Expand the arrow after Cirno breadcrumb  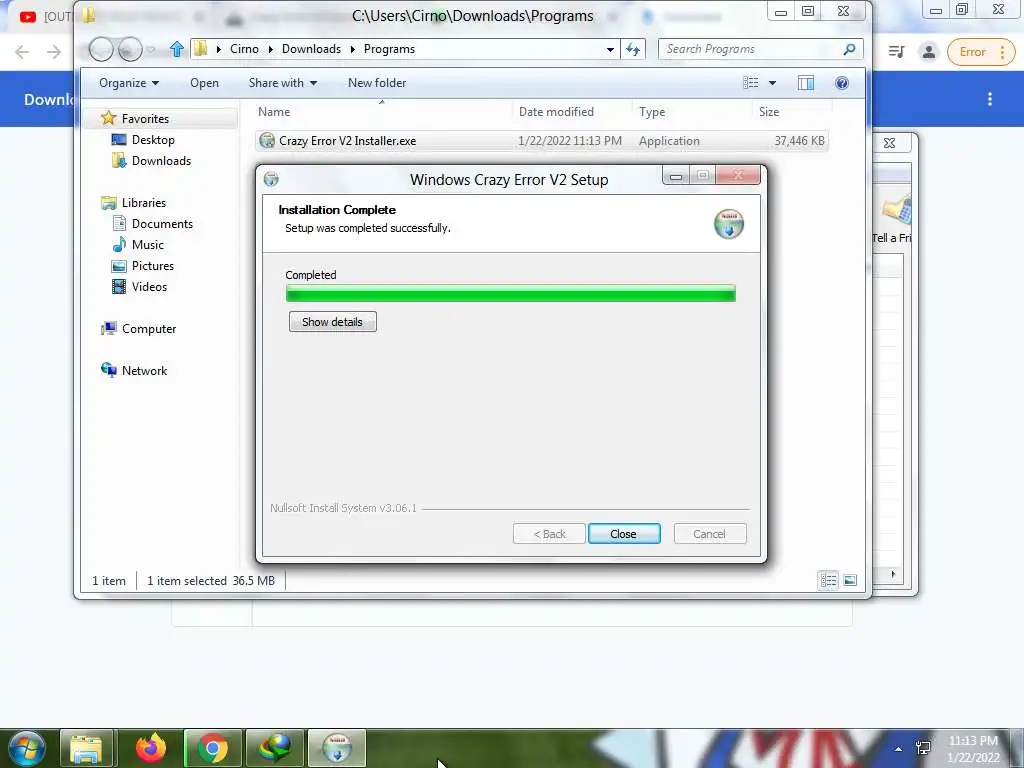(270, 49)
